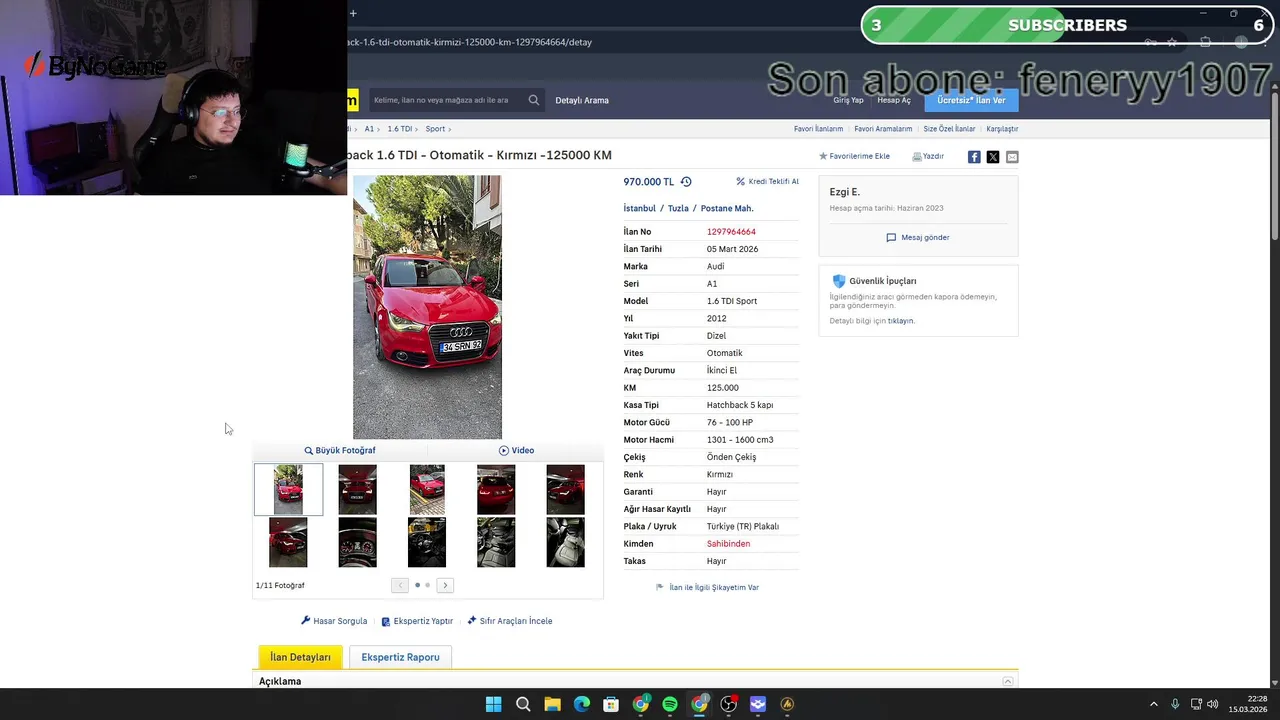Click the speech bubble icon of Mesaj gönder
Screen dimensions: 1280x720
[891, 238]
